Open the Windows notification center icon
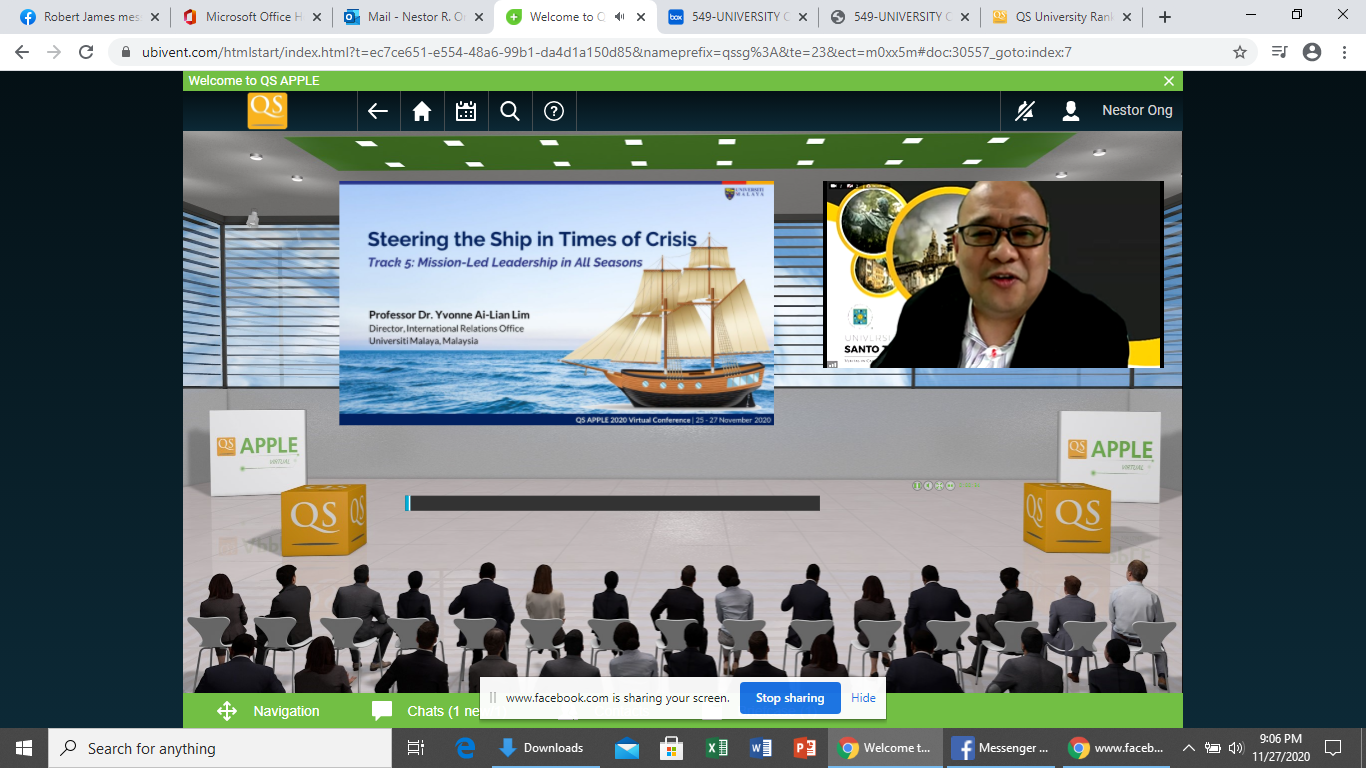The image size is (1366, 768). 1333,748
